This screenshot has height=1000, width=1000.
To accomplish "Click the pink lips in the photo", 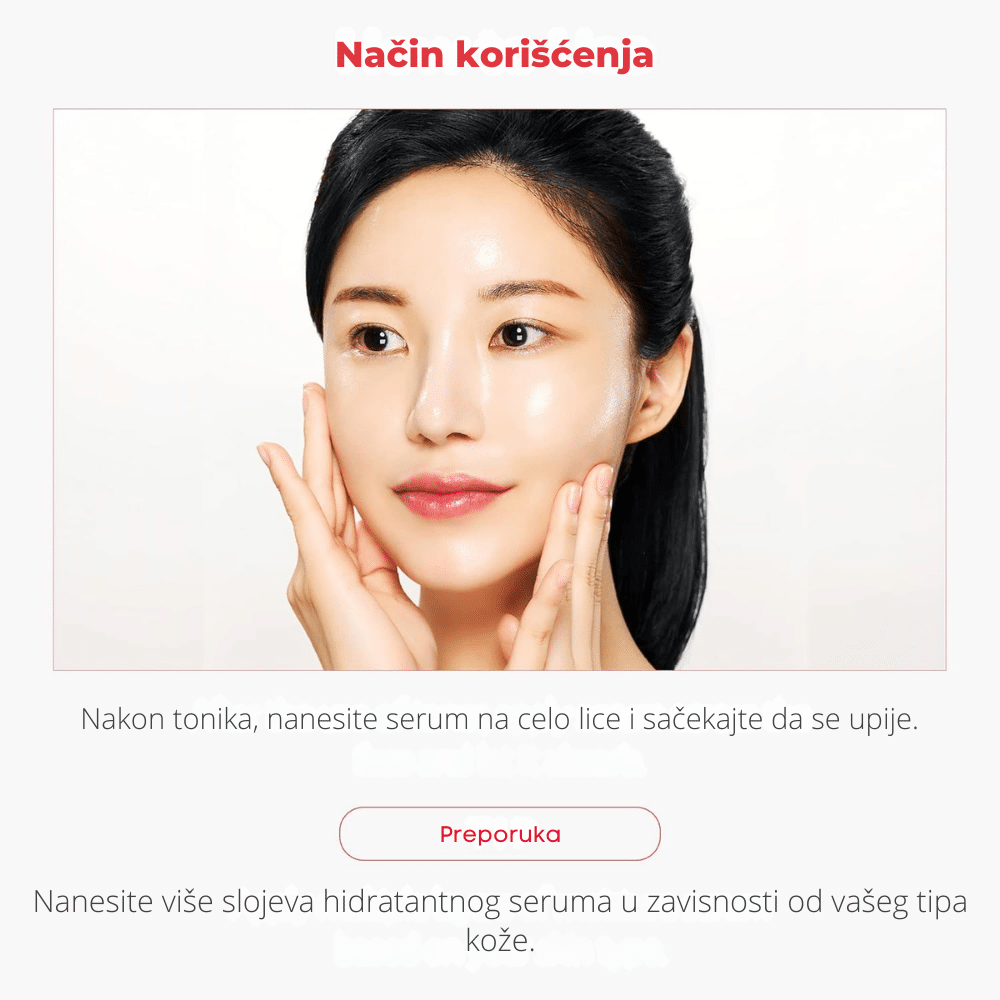I will [450, 494].
